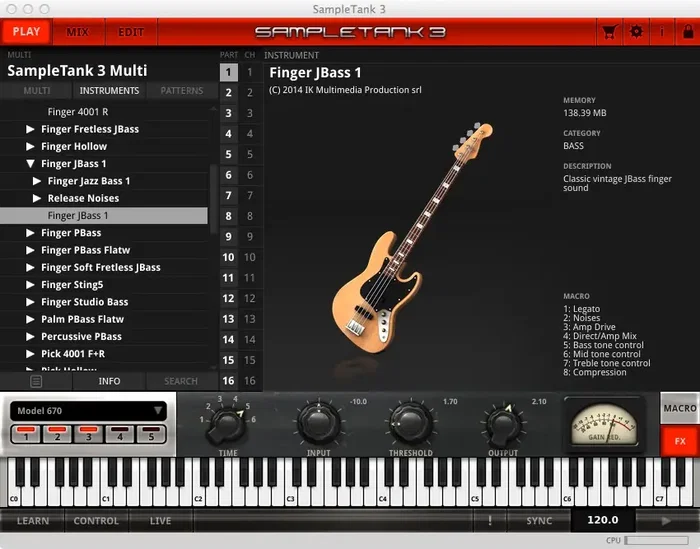The width and height of the screenshot is (700, 549).
Task: Expand Palm PBass Flatw folder
Action: pos(30,319)
